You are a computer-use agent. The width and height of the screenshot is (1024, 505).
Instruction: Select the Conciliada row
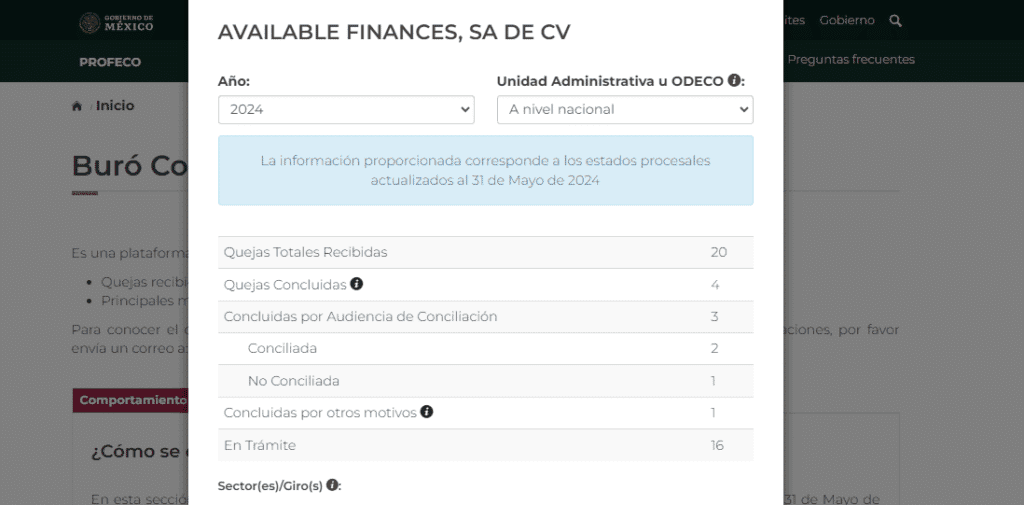click(x=485, y=348)
